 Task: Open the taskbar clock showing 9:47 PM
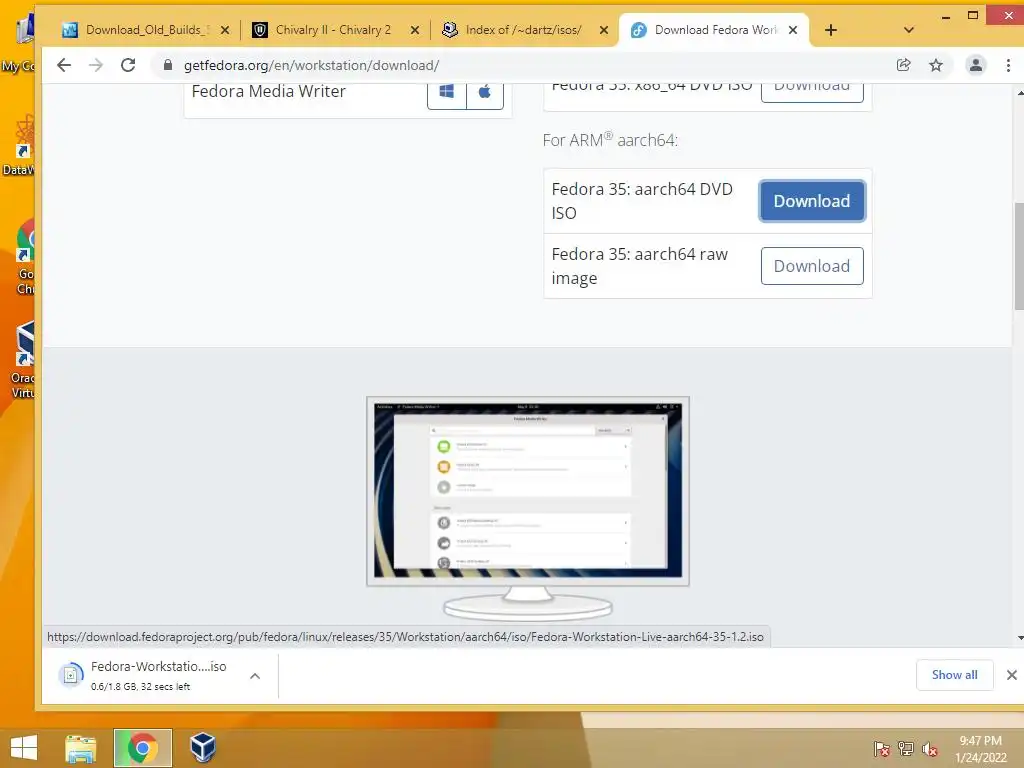click(980, 749)
